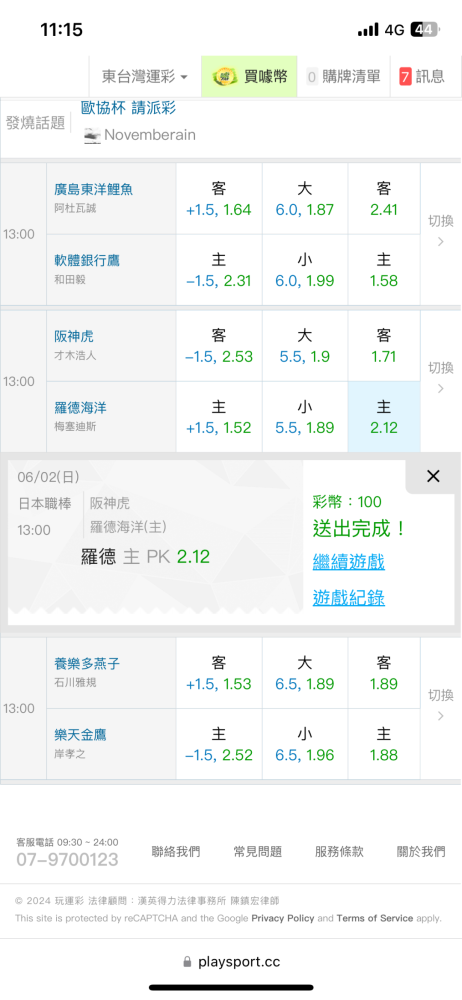This screenshot has height=1000, width=462.
Task: Toggle the selected 主 2.12 Lotte pick
Action: pos(384,417)
